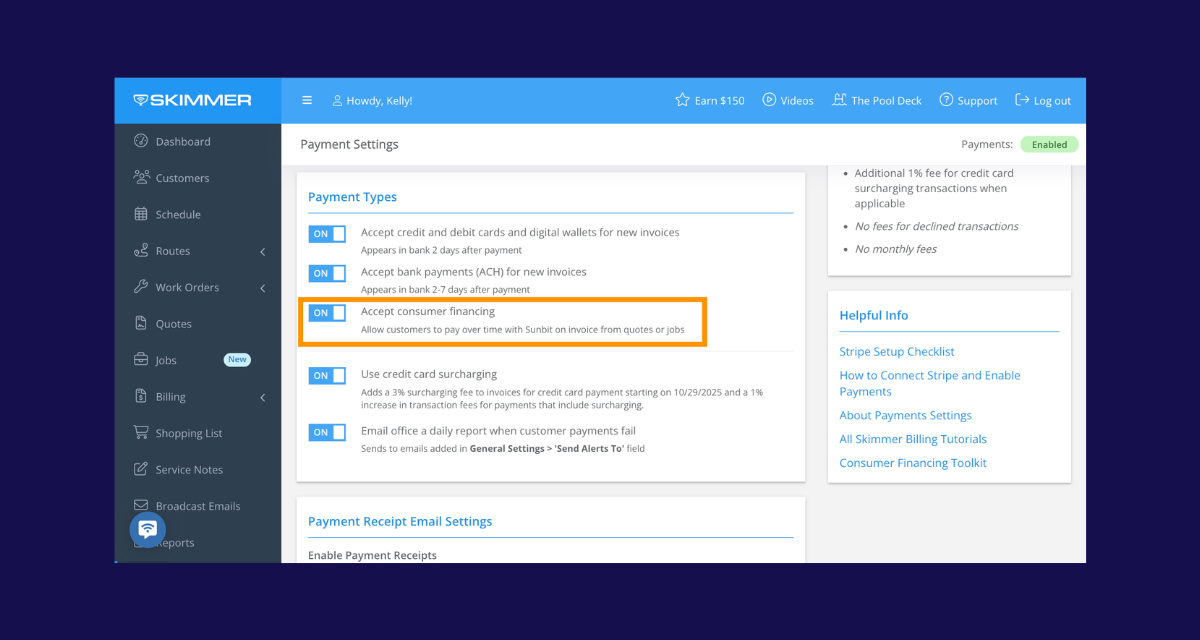This screenshot has height=640, width=1200.
Task: Click the Shopping List cart icon
Action: coord(141,433)
